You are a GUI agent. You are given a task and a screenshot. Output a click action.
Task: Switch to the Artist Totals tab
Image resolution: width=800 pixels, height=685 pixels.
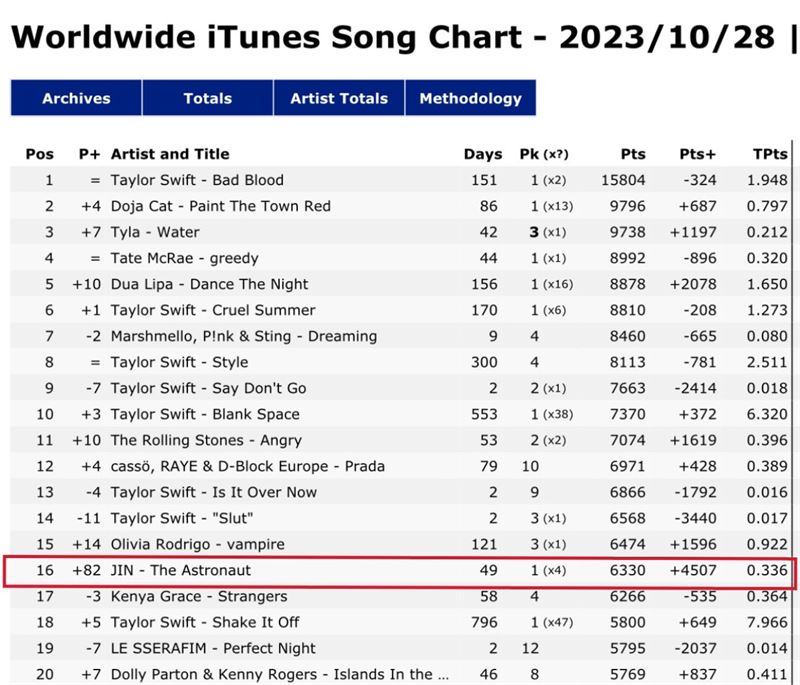click(339, 98)
